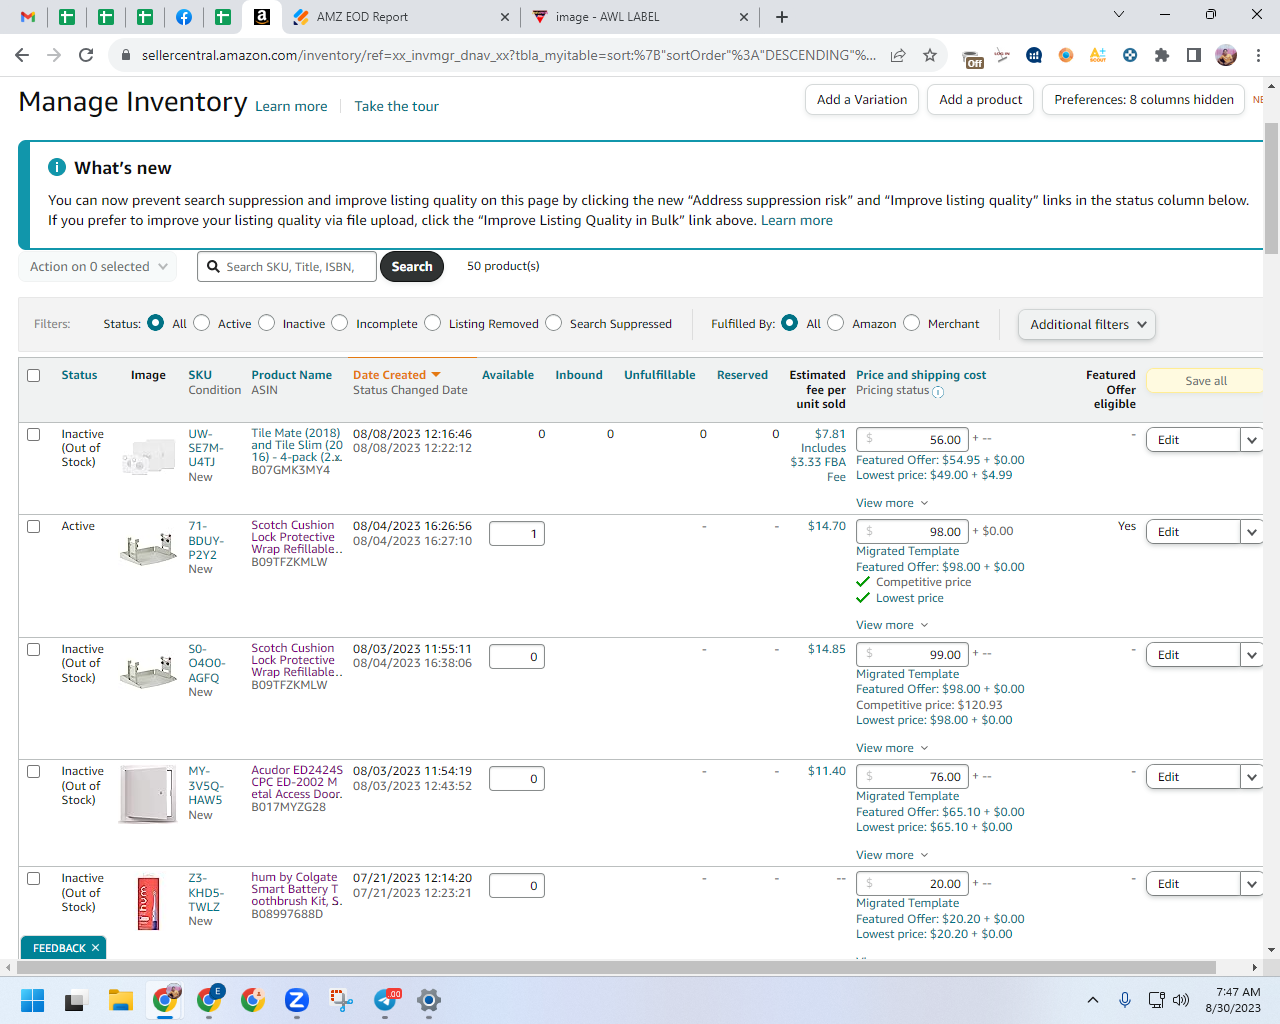The image size is (1280, 1024).
Task: Select the Search Suppressed status filter
Action: coord(554,323)
